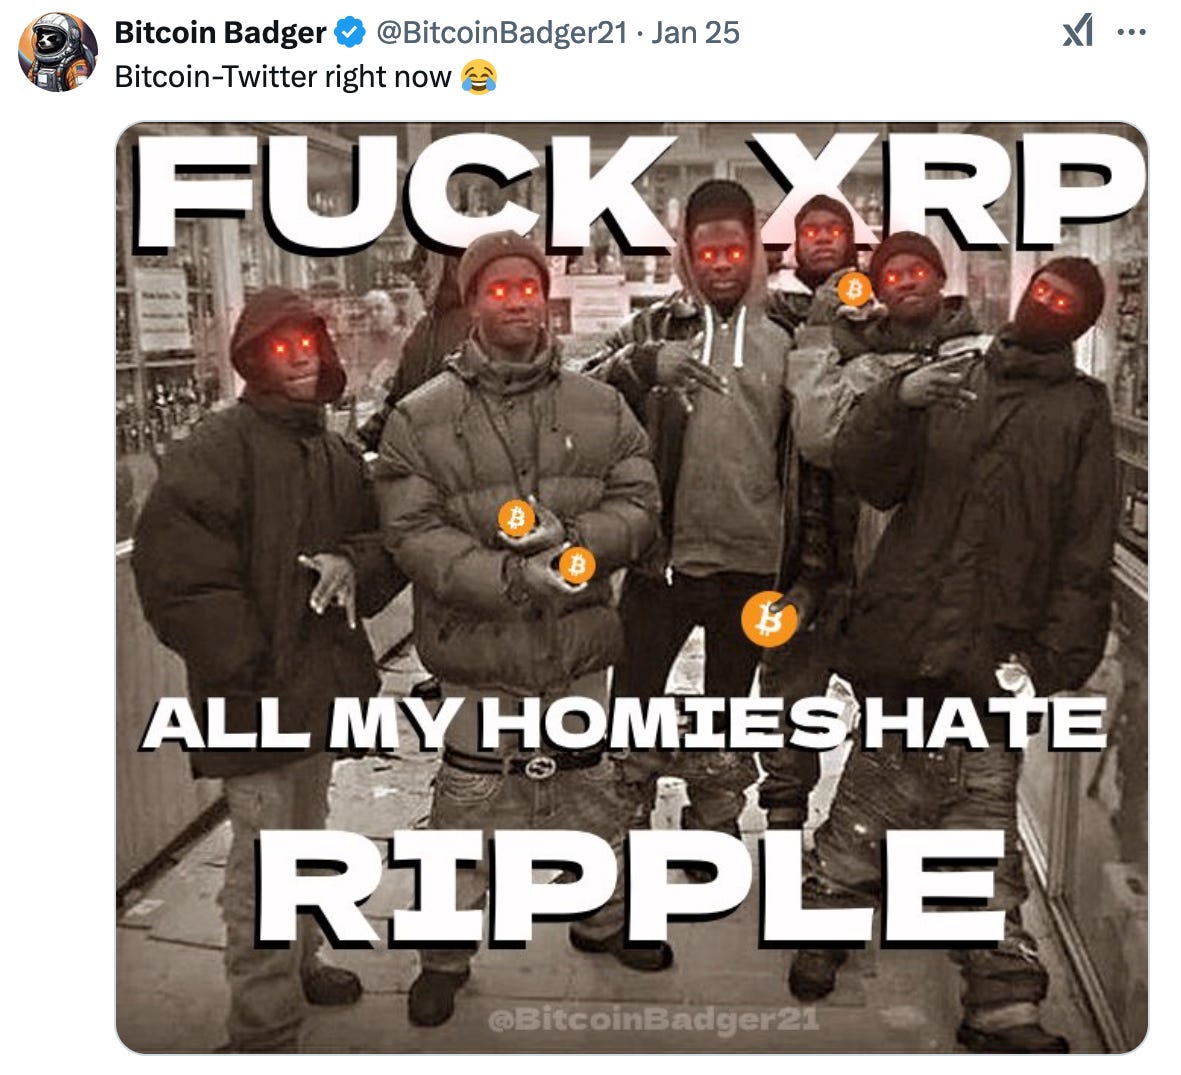This screenshot has width=1181, height=1075.
Task: Click the Bitcoin coin near the top right man
Action: (854, 289)
